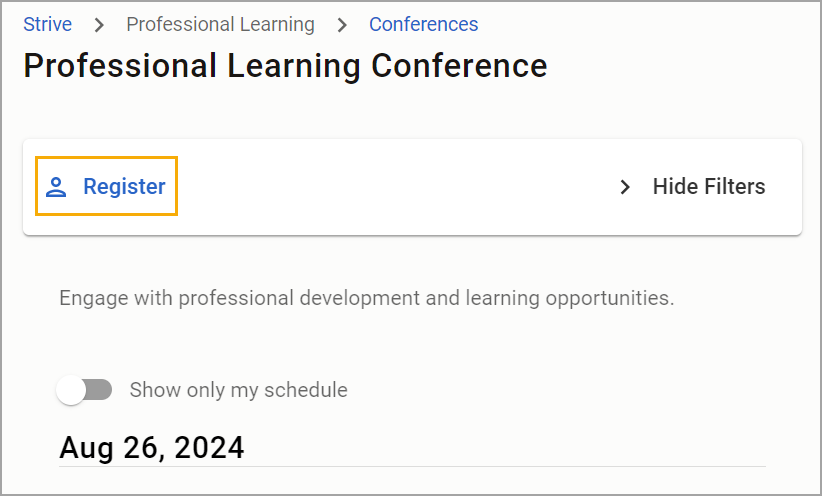Click the white knob of the schedule switch
Viewport: 822px width, 496px height.
(71, 390)
